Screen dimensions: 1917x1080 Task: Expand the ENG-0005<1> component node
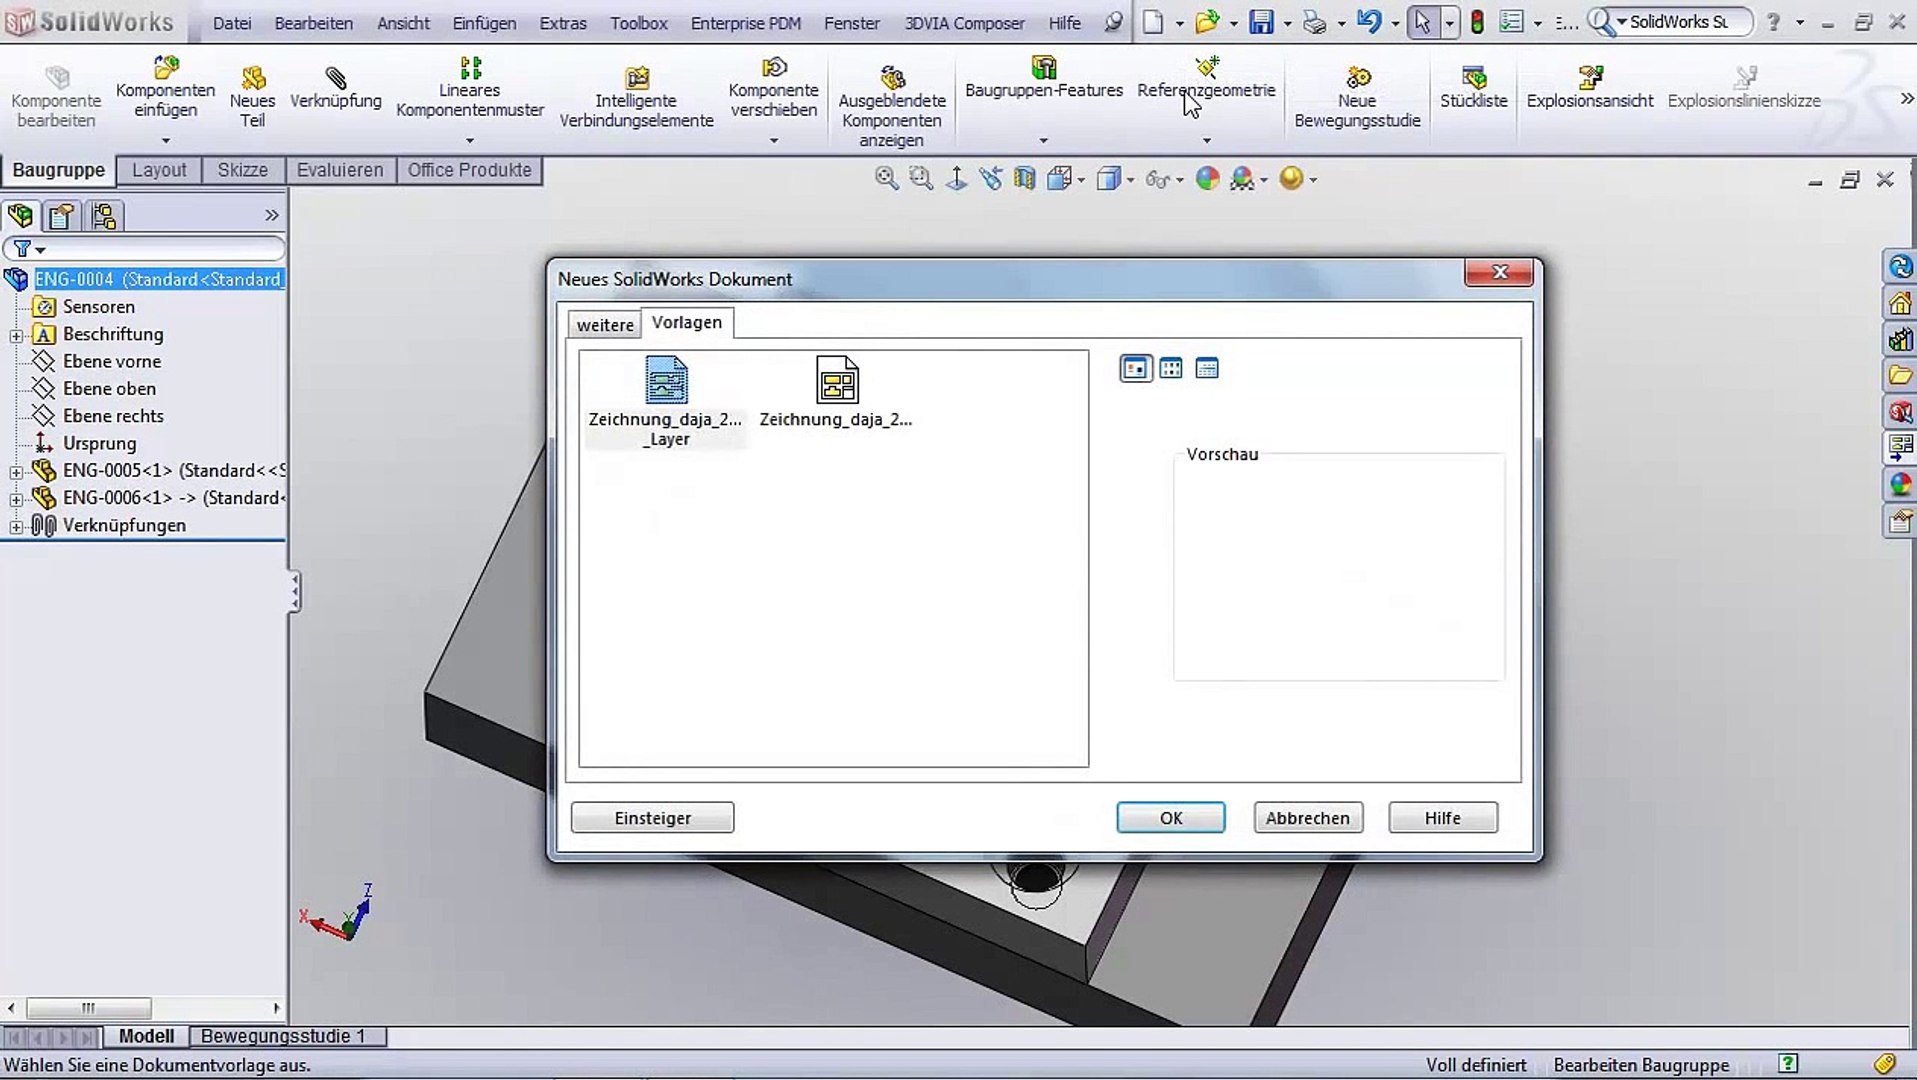[16, 472]
